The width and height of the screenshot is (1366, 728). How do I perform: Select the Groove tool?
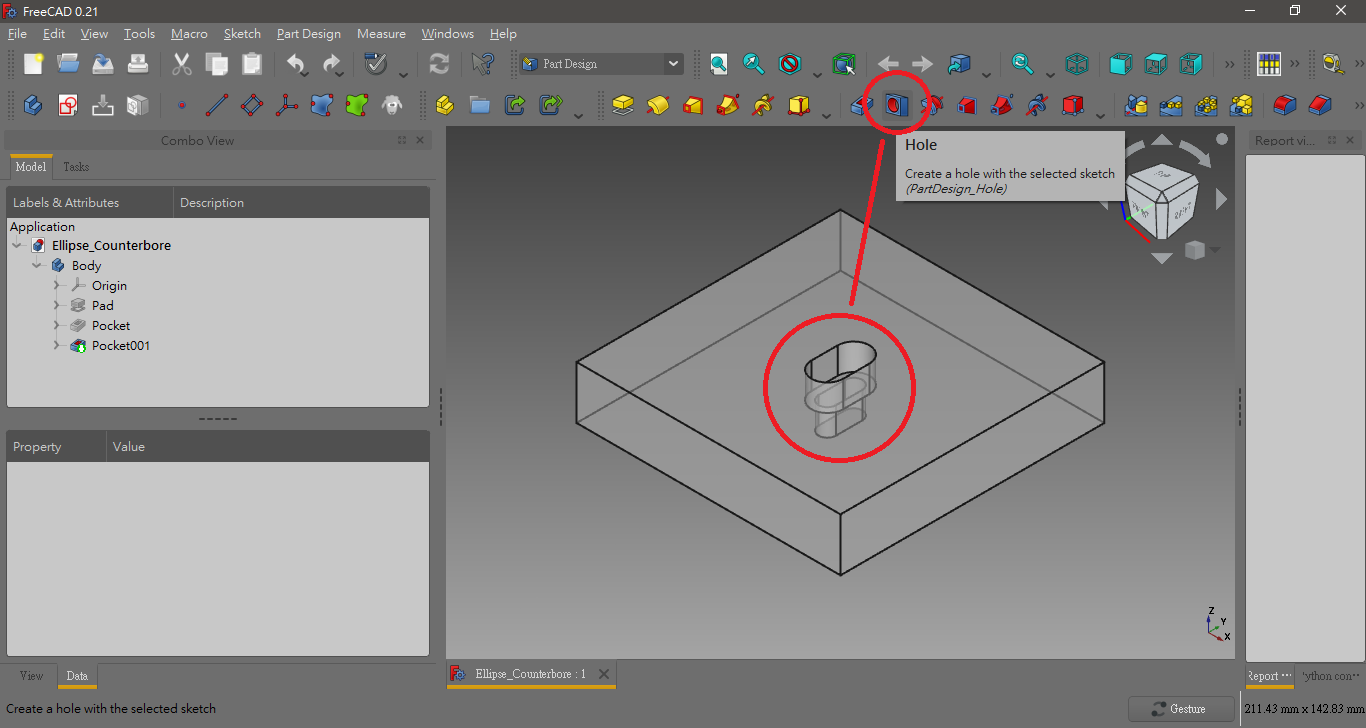pos(931,105)
